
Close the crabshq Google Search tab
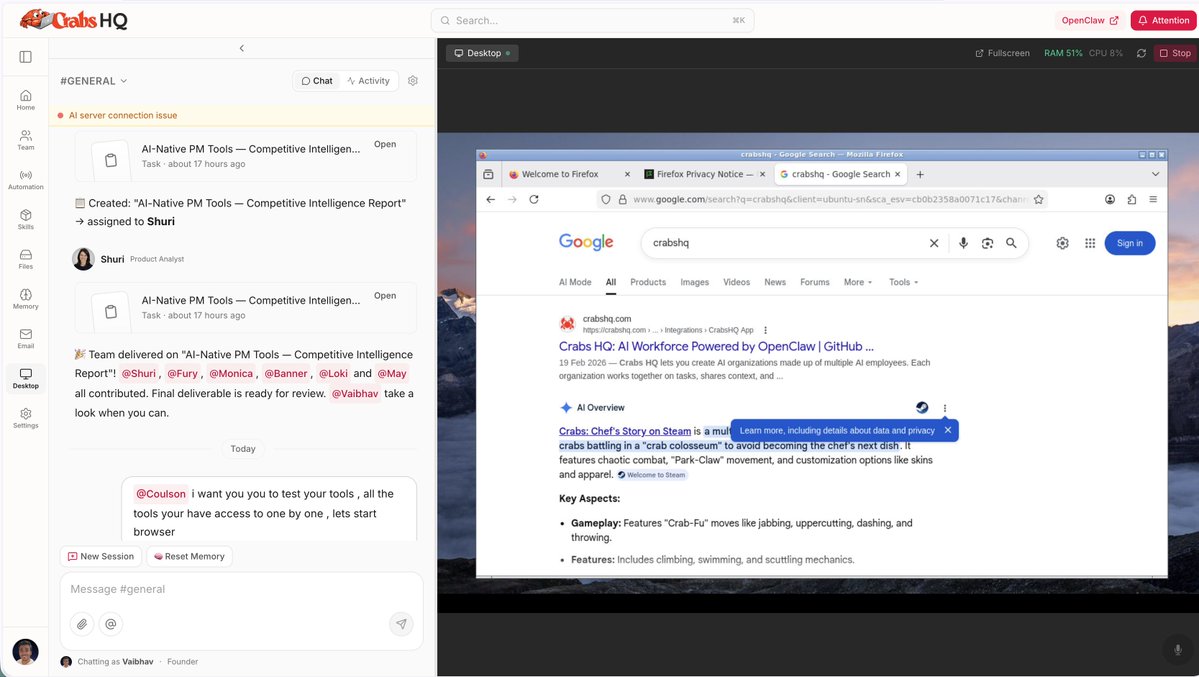click(897, 174)
